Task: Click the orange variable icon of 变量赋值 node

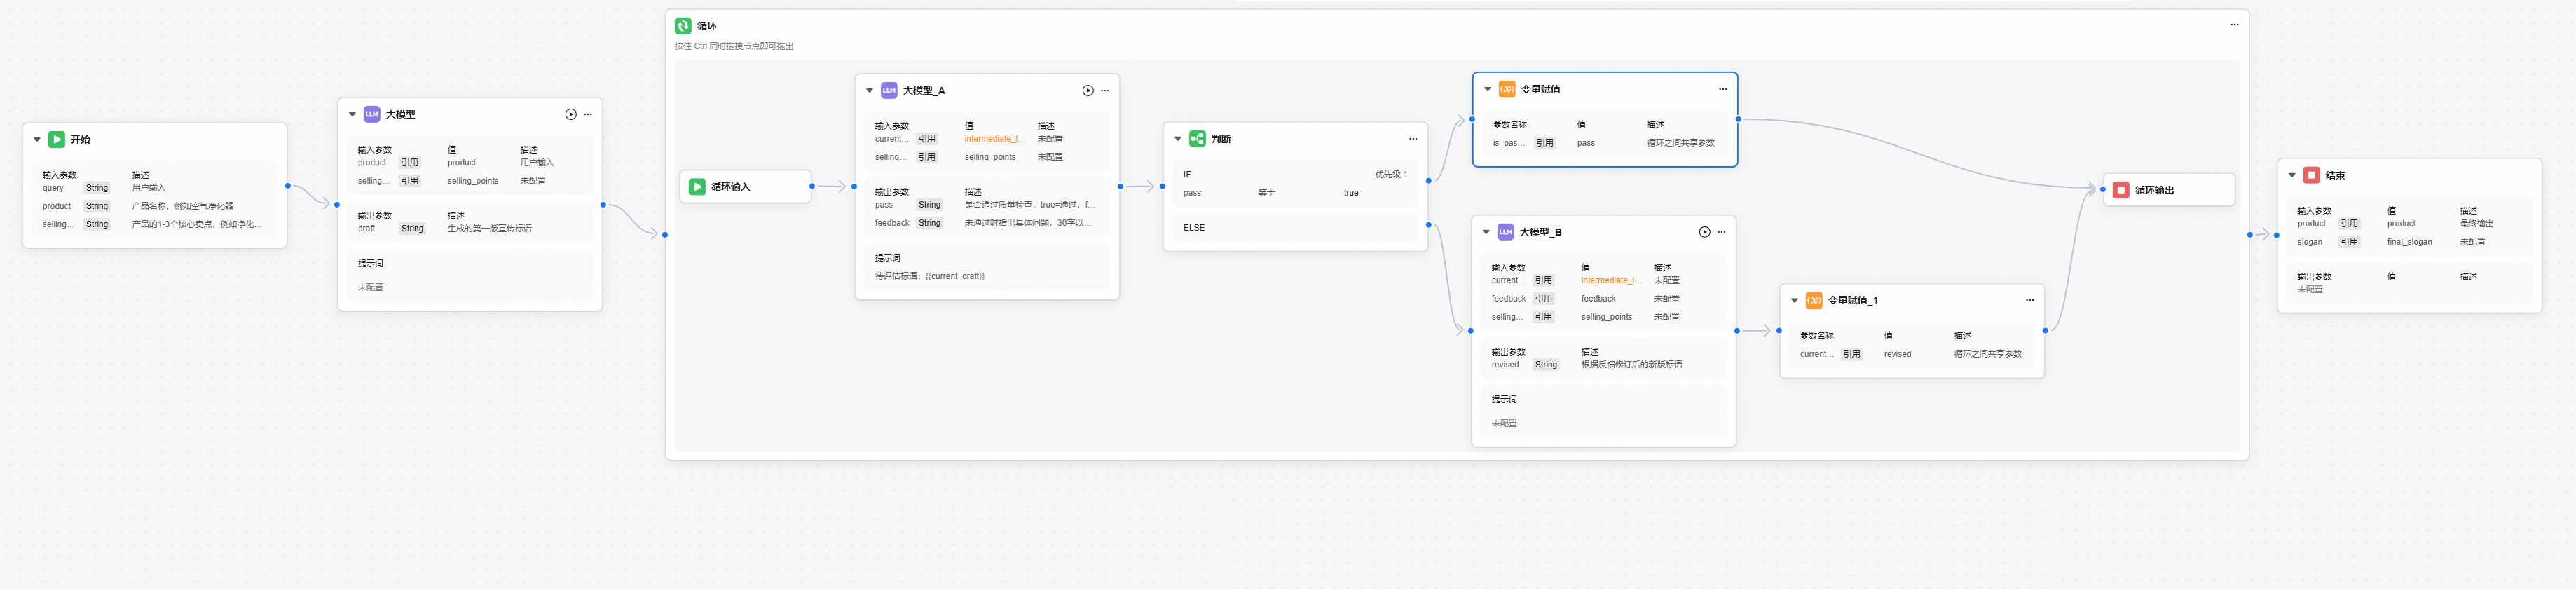Action: (1507, 89)
